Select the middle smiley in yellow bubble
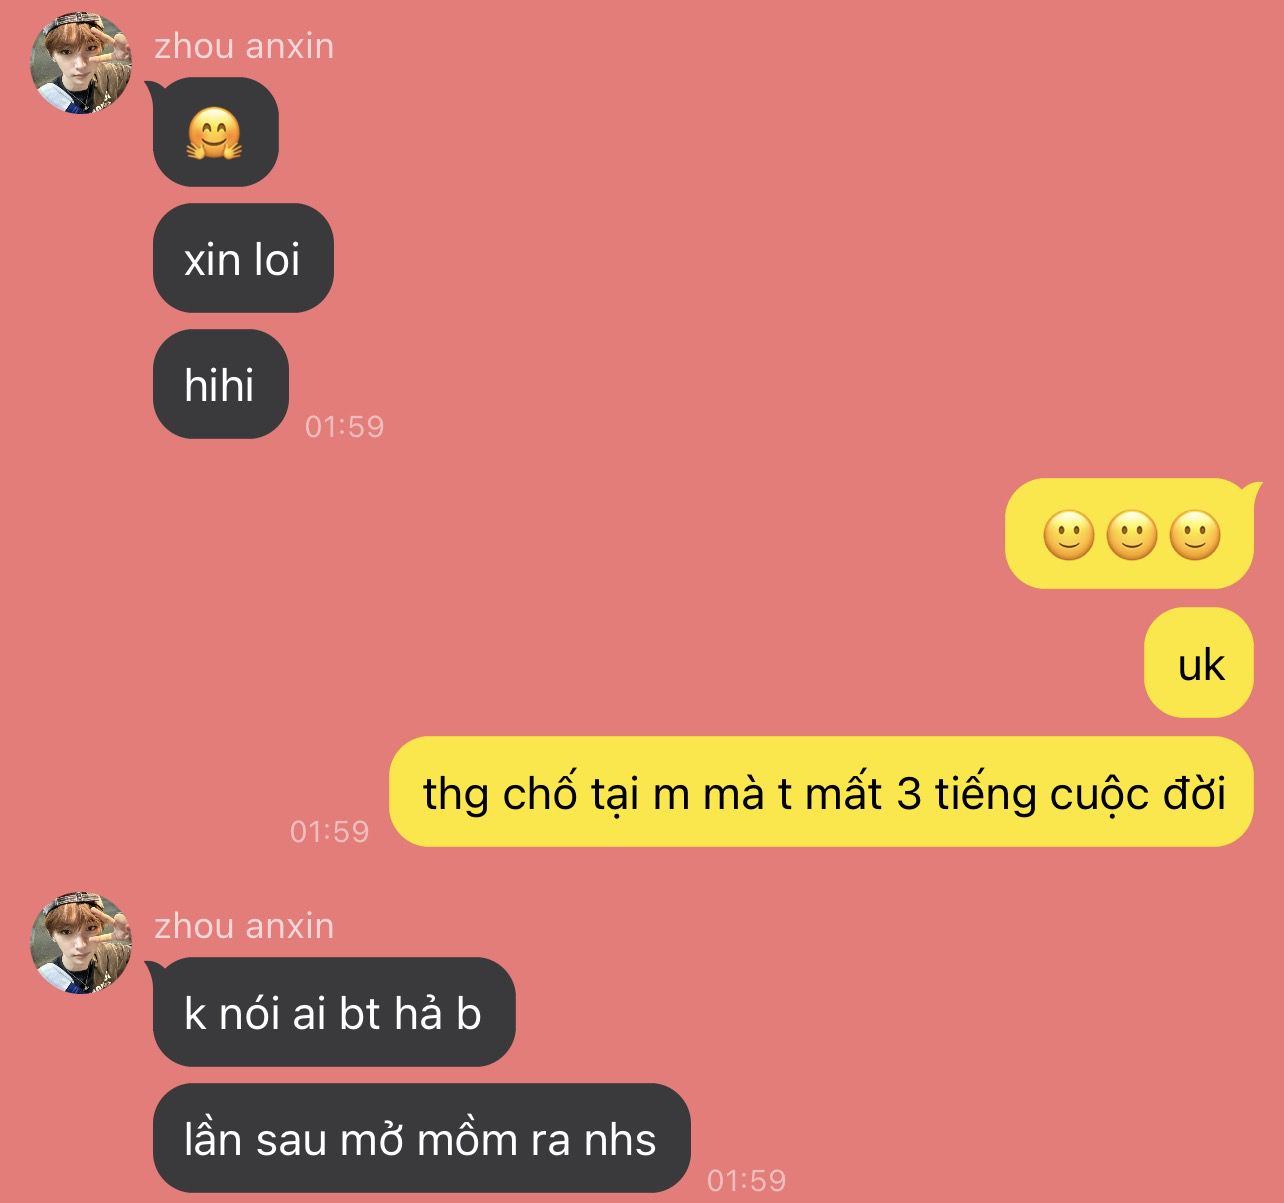Screen dimensions: 1284x1203 coord(1132,535)
